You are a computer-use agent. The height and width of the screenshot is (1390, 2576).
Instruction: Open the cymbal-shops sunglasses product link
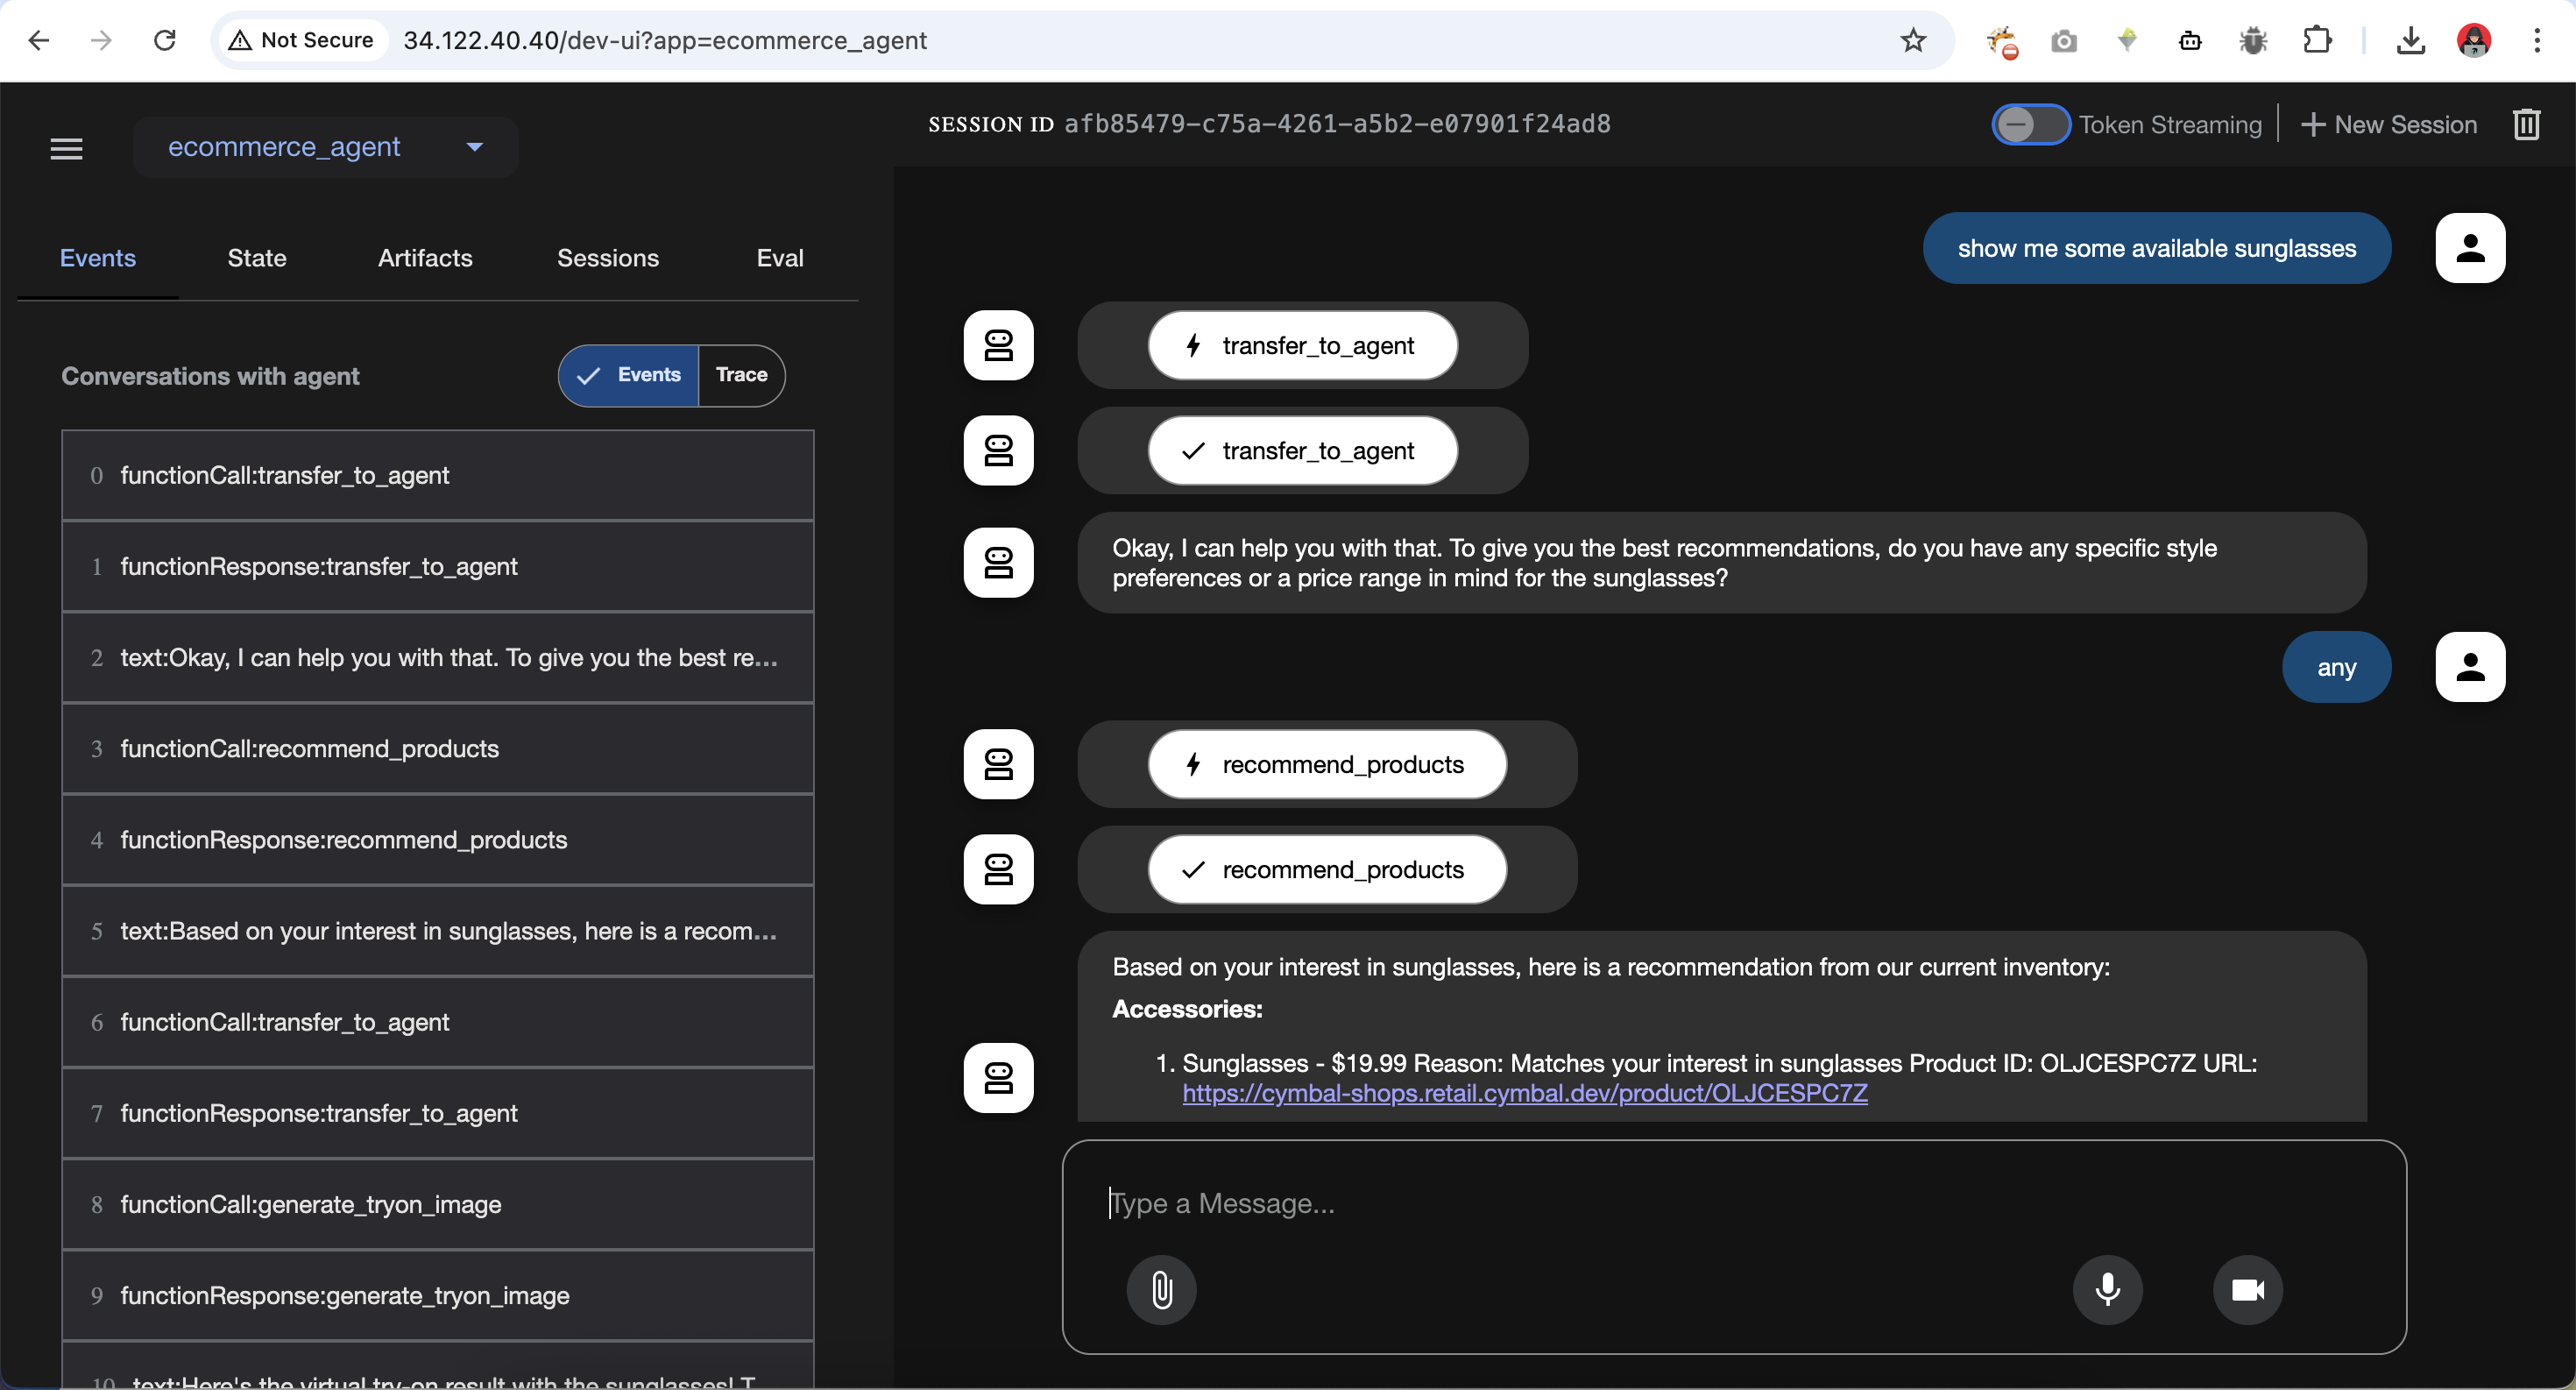1524,1093
